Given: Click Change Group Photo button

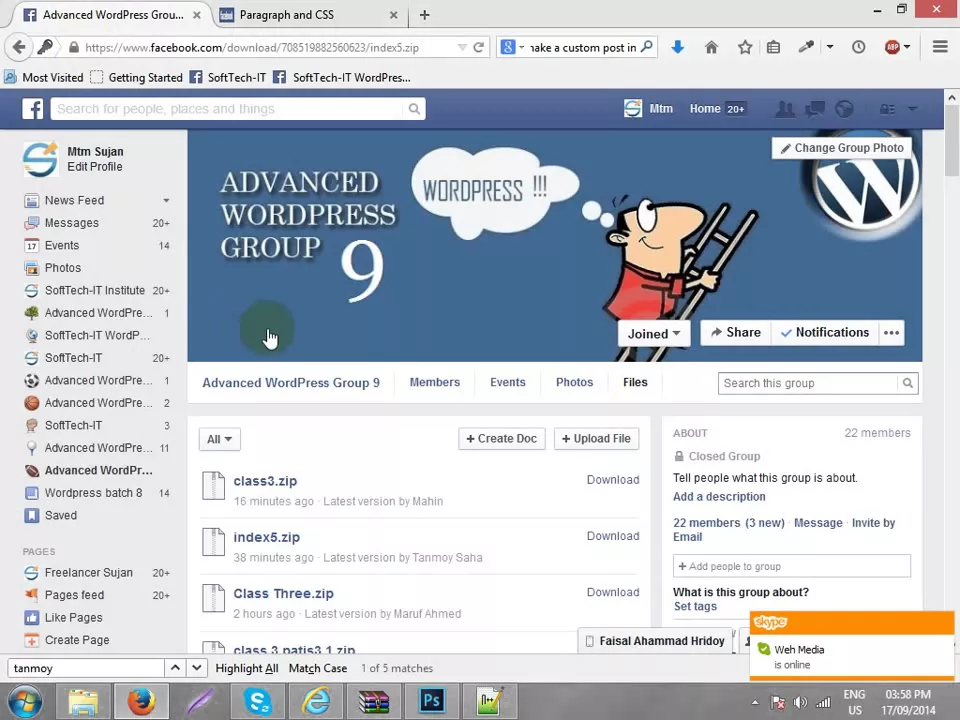Looking at the screenshot, I should 842,148.
